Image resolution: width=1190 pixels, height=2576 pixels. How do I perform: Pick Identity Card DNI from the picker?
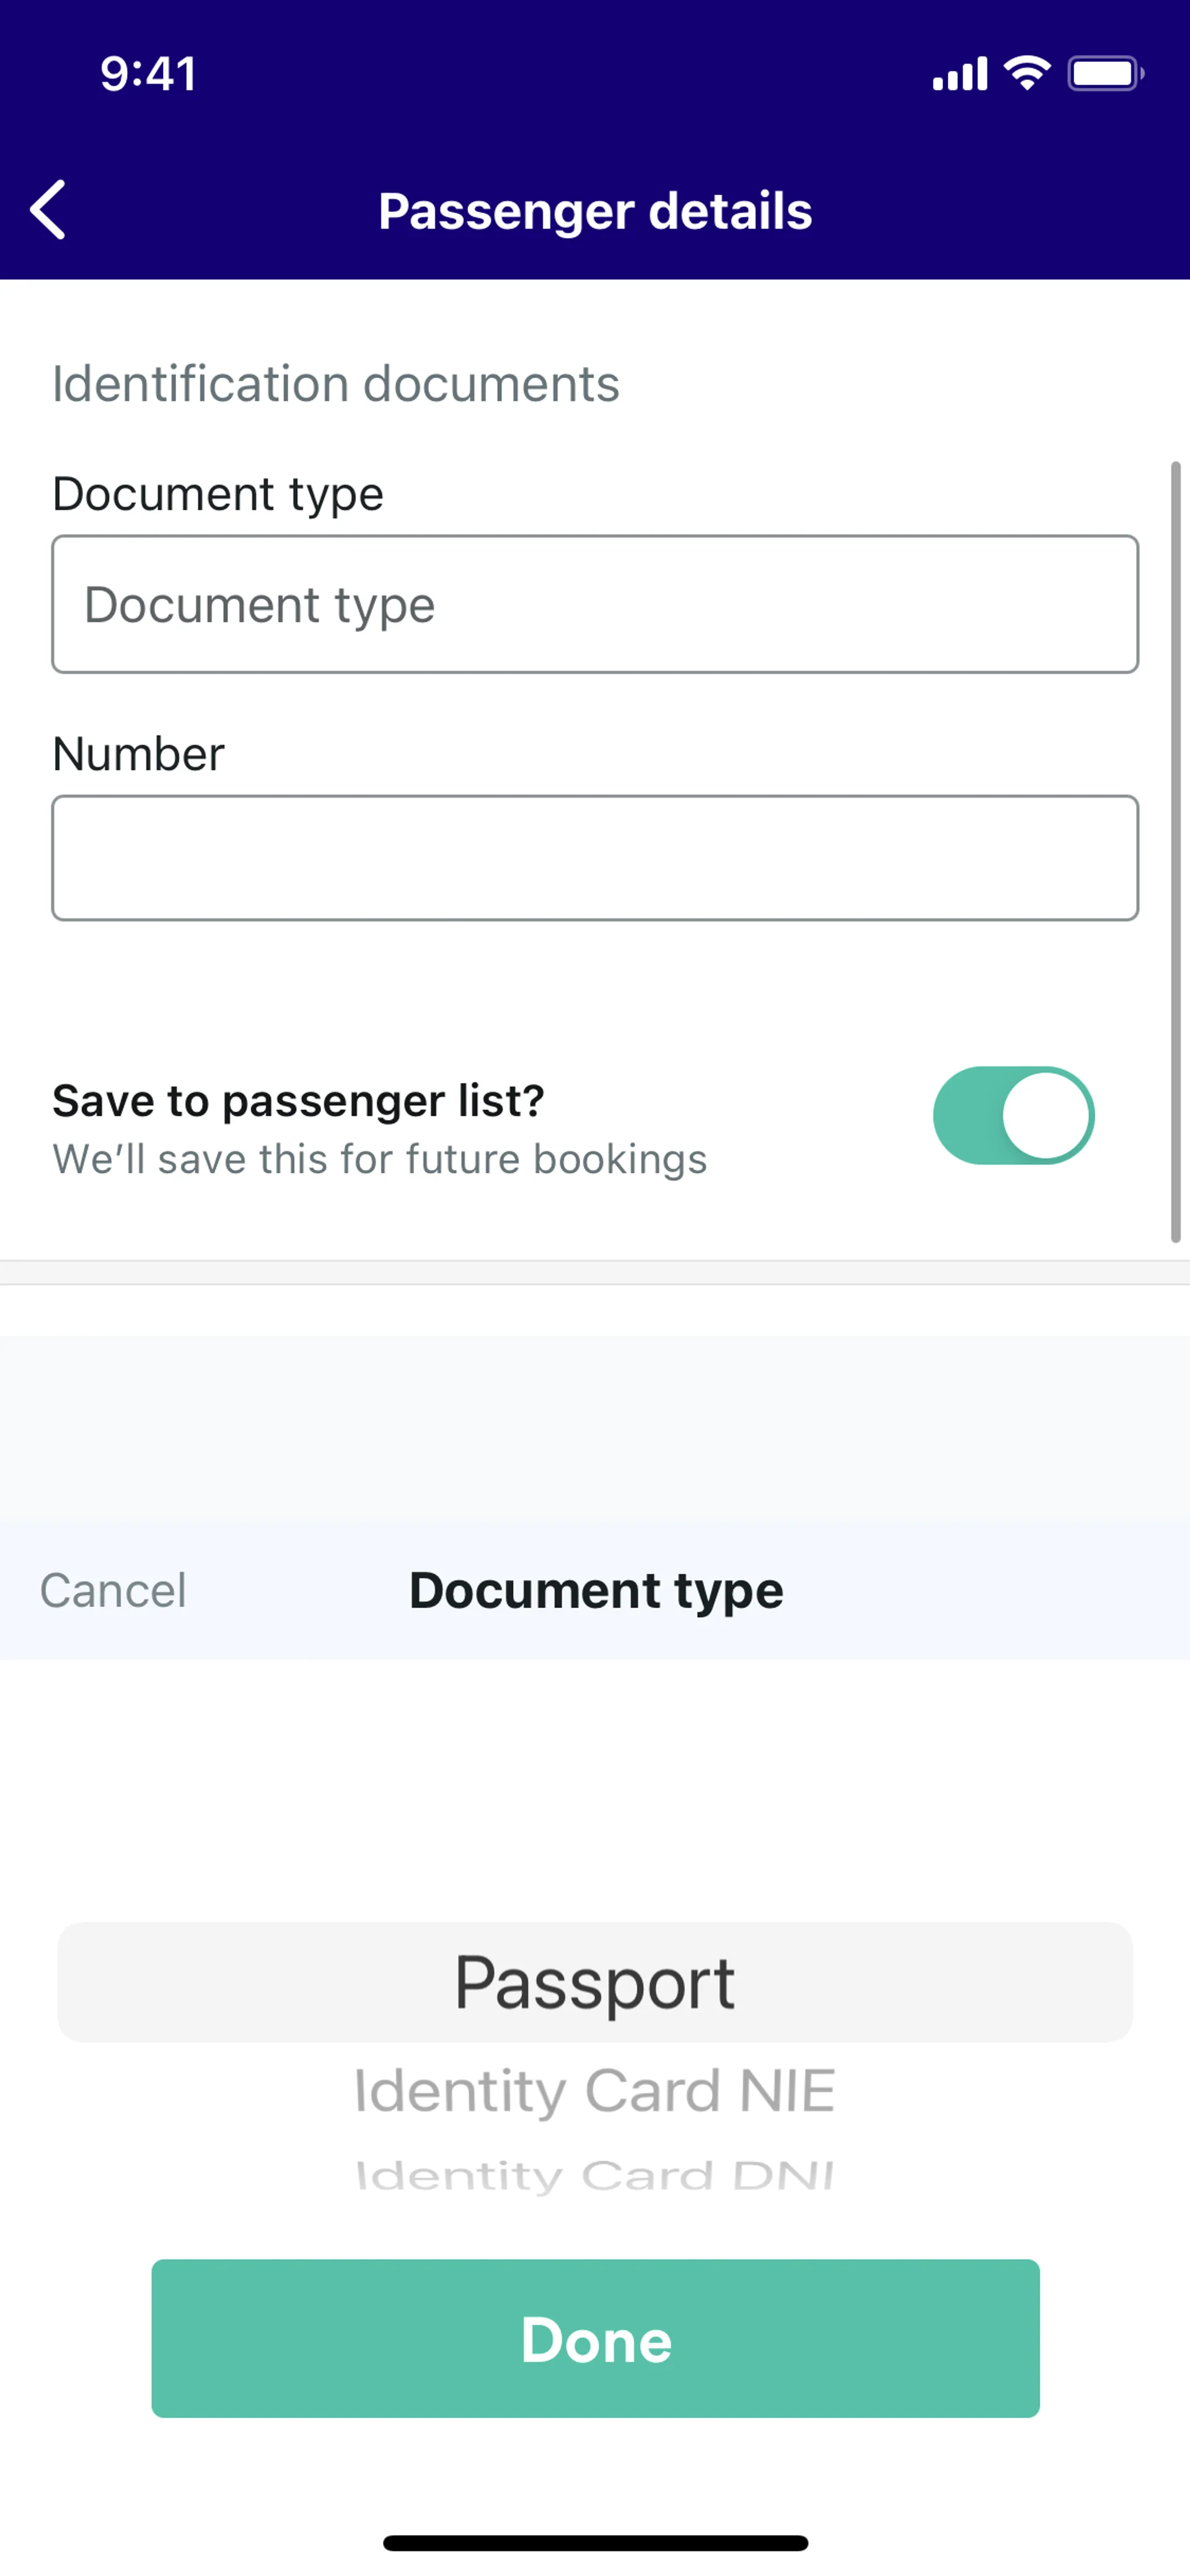point(595,2175)
